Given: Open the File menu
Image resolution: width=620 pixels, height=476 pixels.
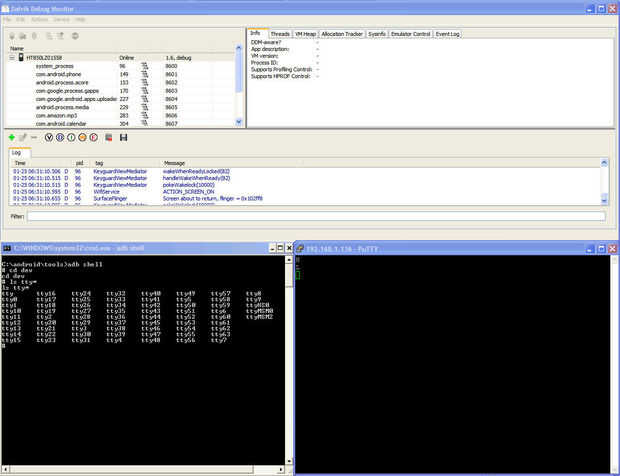Looking at the screenshot, I should coord(7,19).
